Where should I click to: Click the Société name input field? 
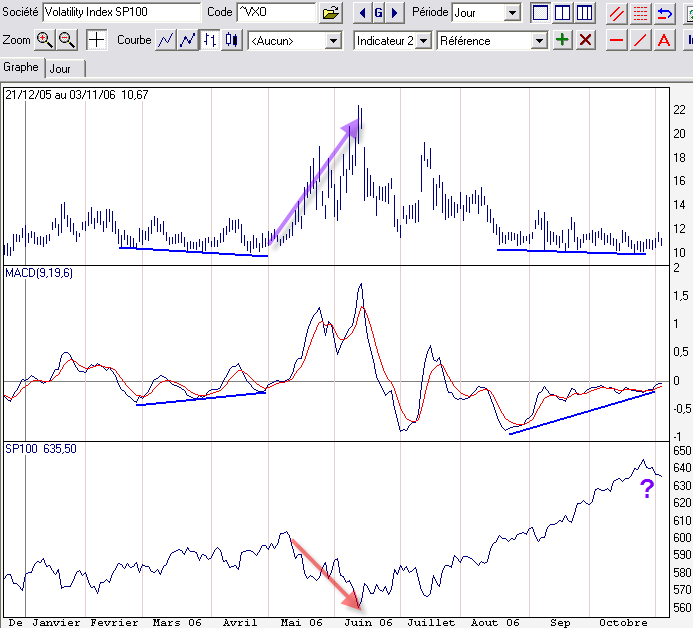(122, 12)
